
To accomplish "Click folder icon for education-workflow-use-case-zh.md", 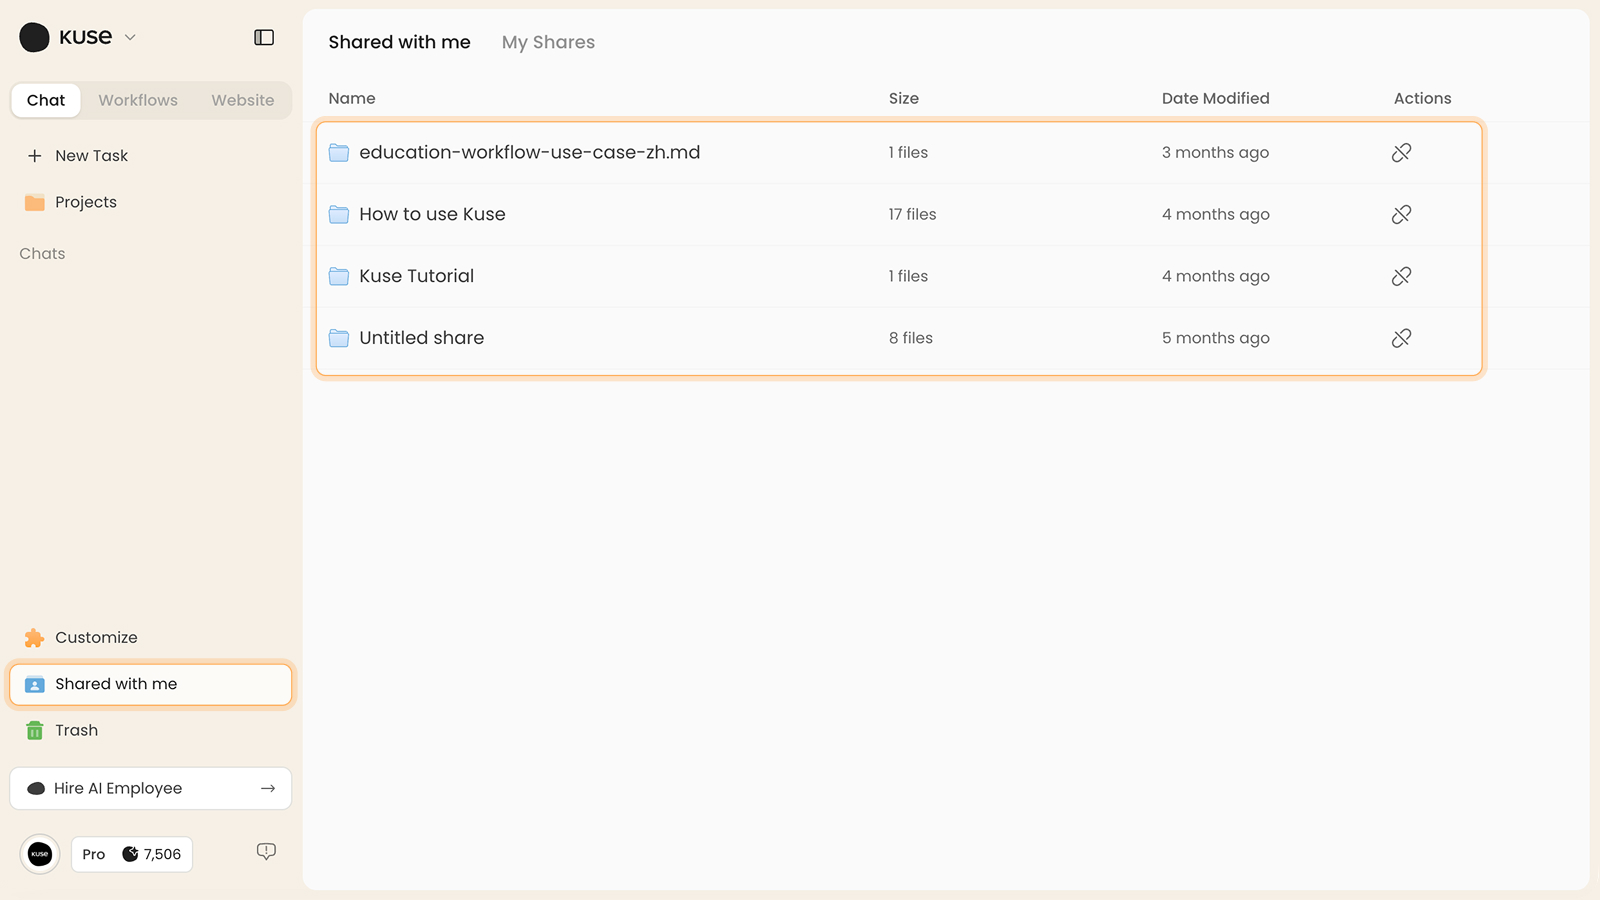I will click(x=339, y=153).
